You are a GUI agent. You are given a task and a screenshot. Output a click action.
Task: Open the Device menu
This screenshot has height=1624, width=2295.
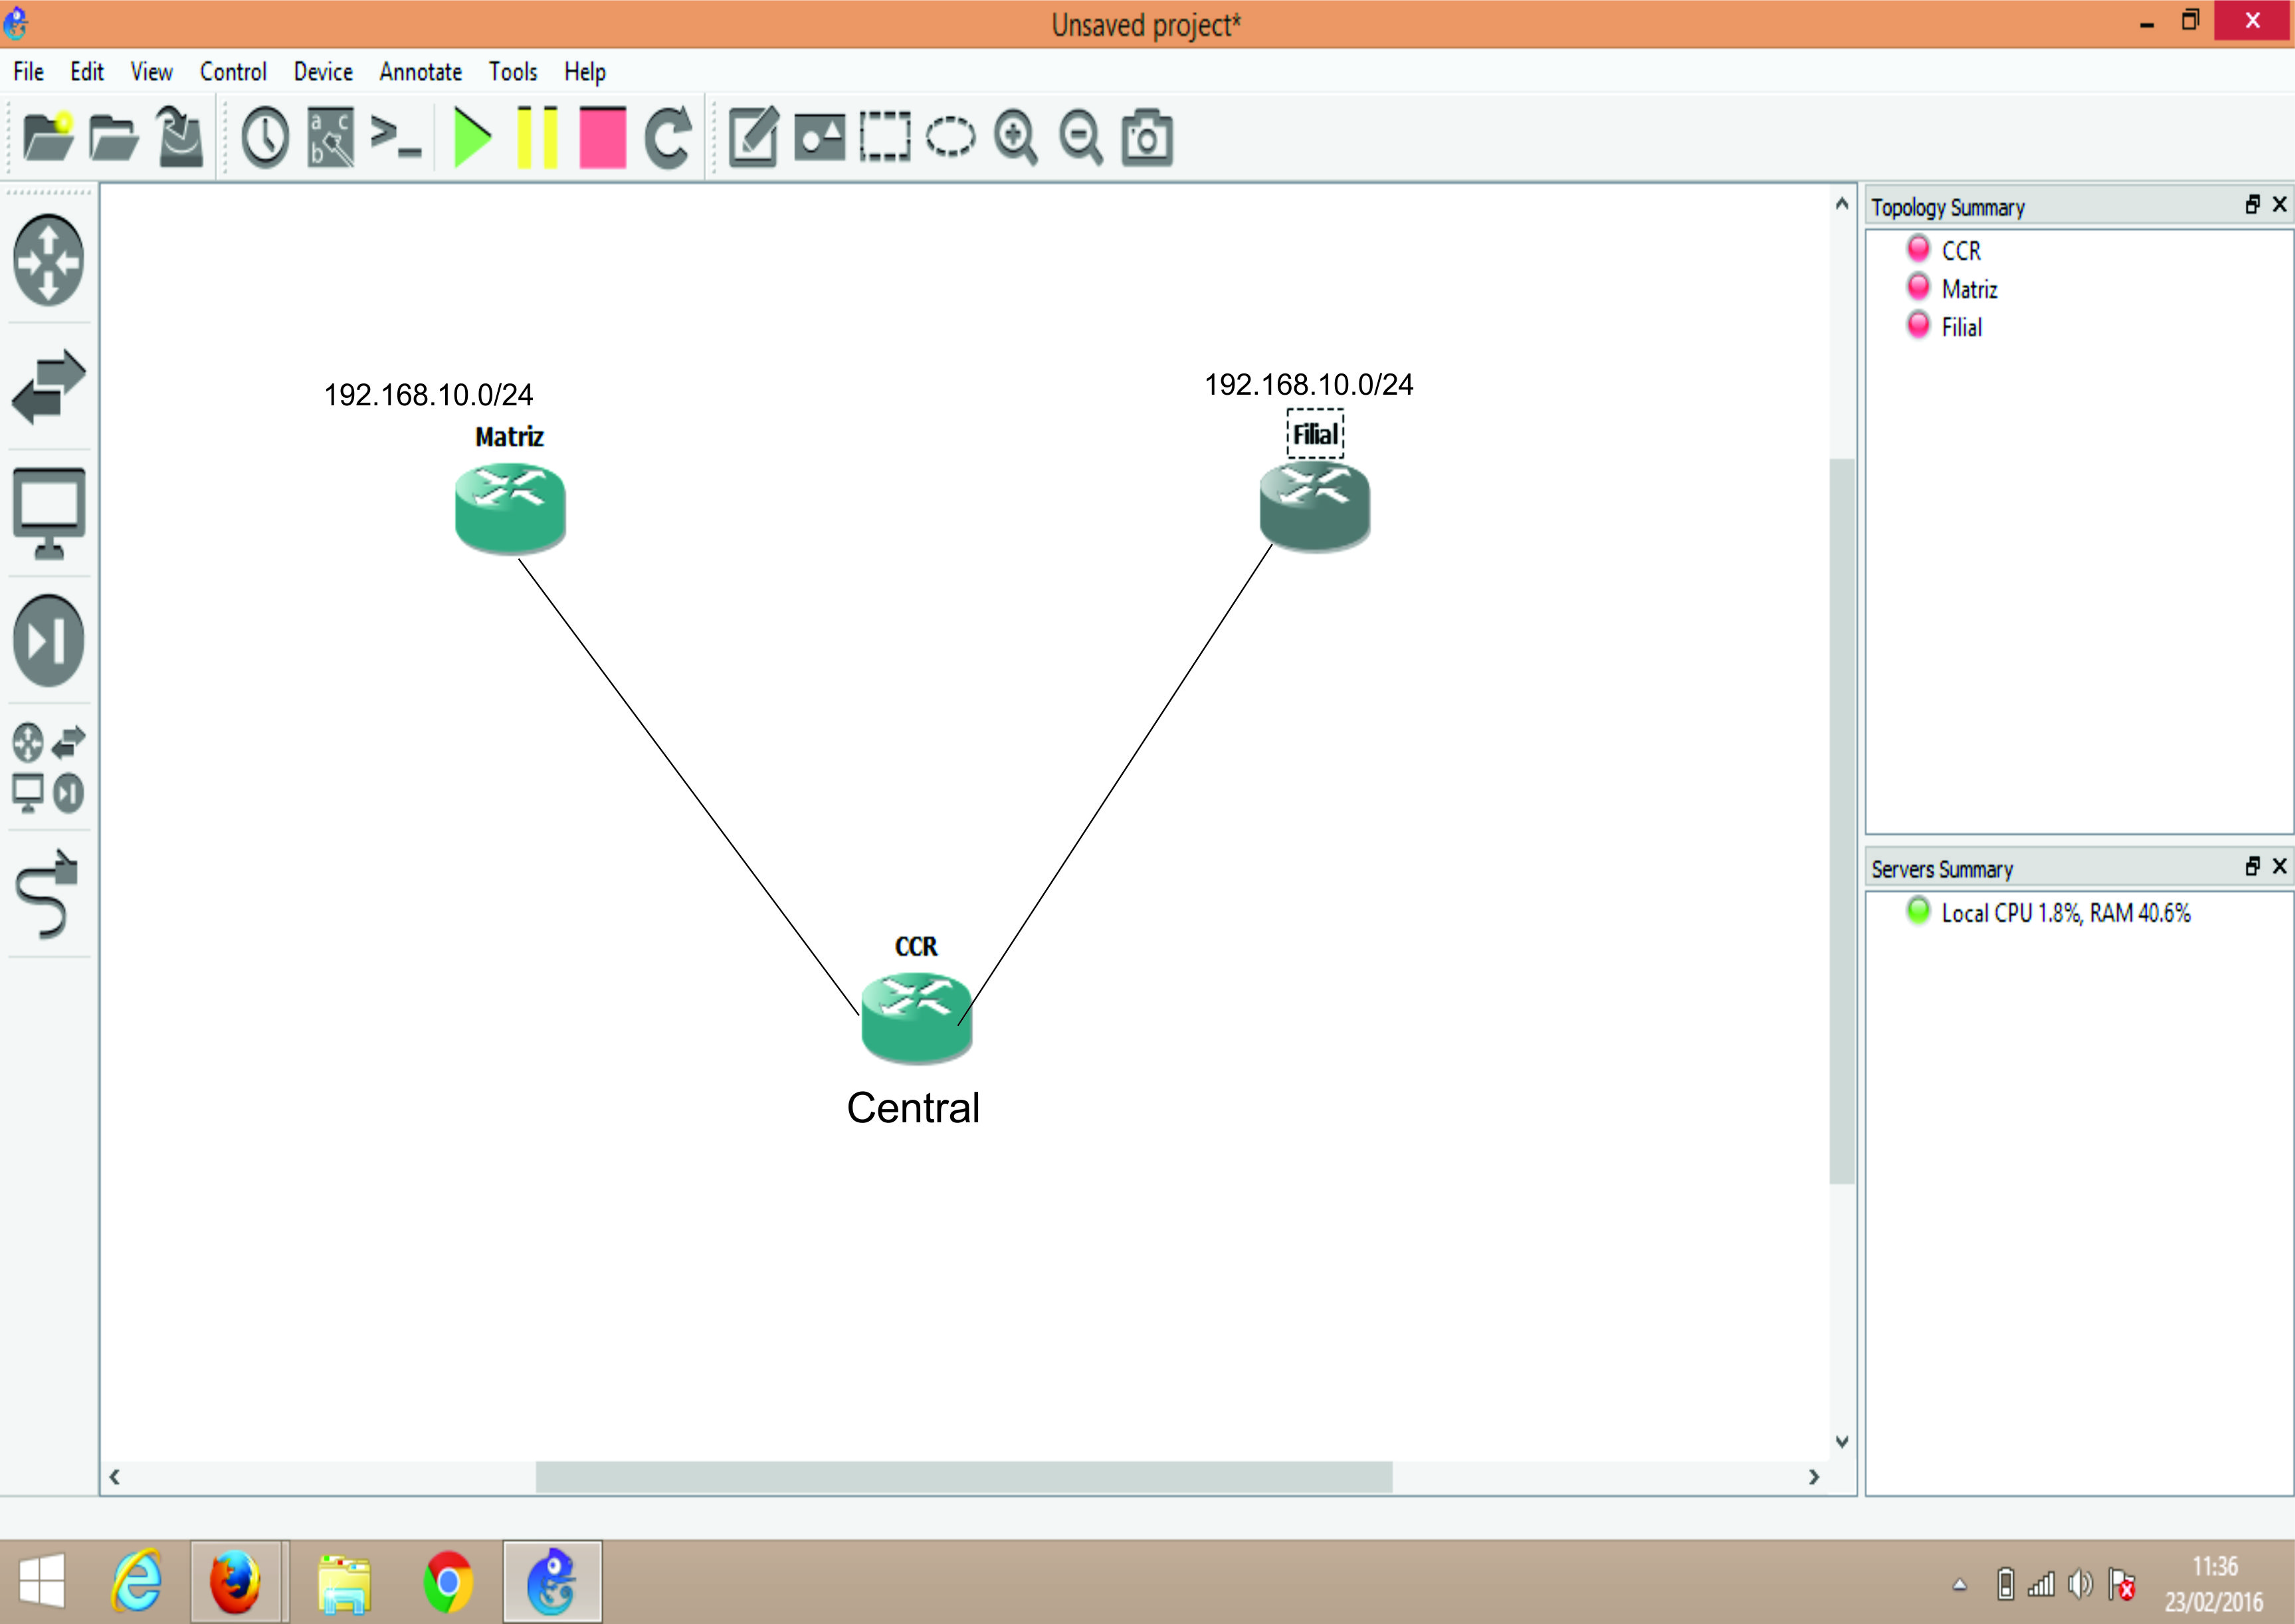322,72
